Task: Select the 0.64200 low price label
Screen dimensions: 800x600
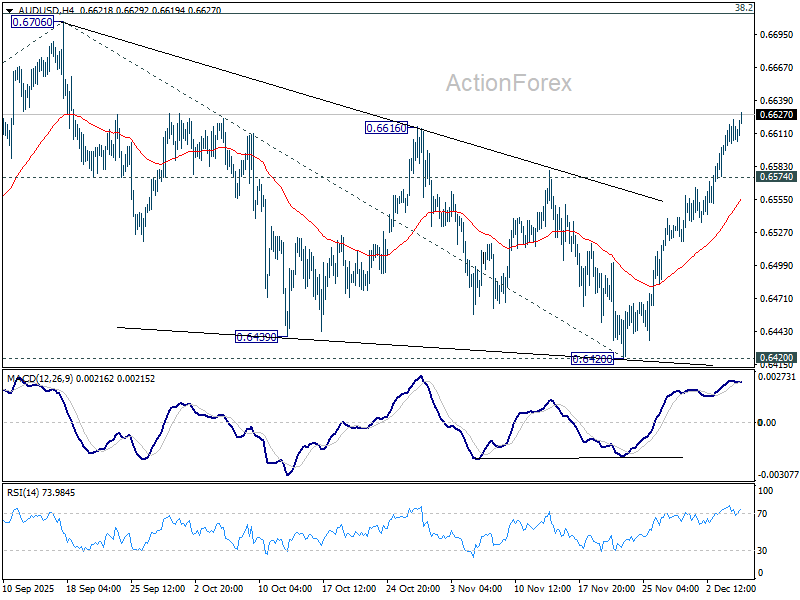Action: 592,359
